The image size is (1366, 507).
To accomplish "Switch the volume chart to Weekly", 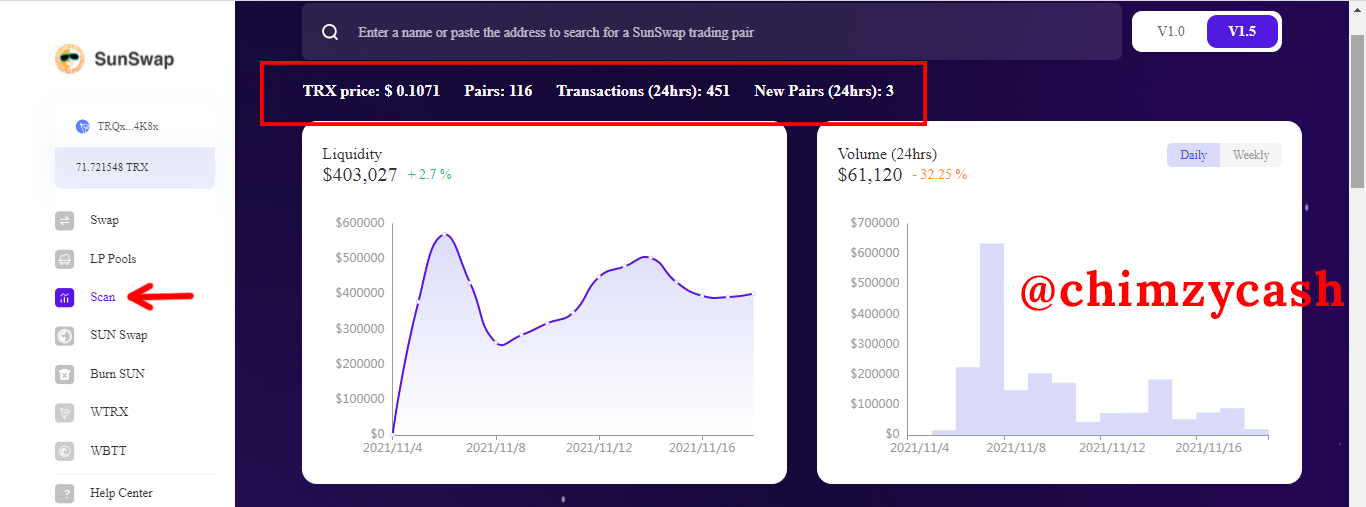I will pos(1251,155).
